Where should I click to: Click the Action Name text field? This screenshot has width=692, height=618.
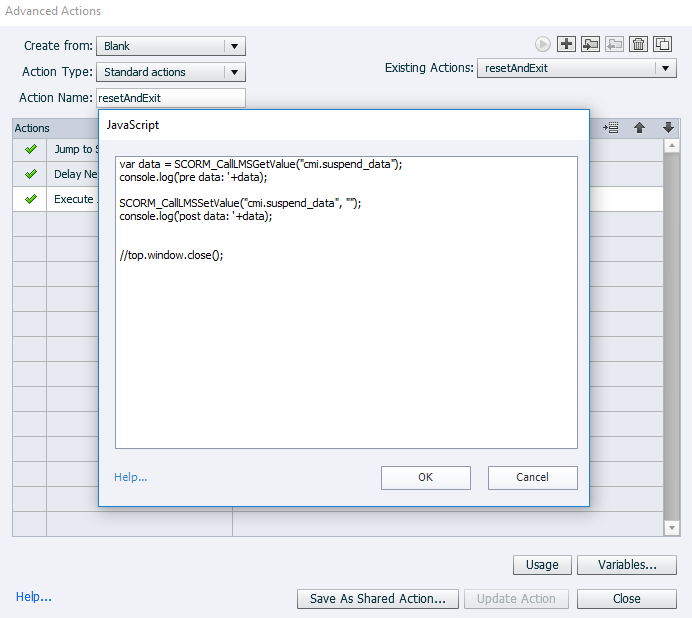point(170,98)
